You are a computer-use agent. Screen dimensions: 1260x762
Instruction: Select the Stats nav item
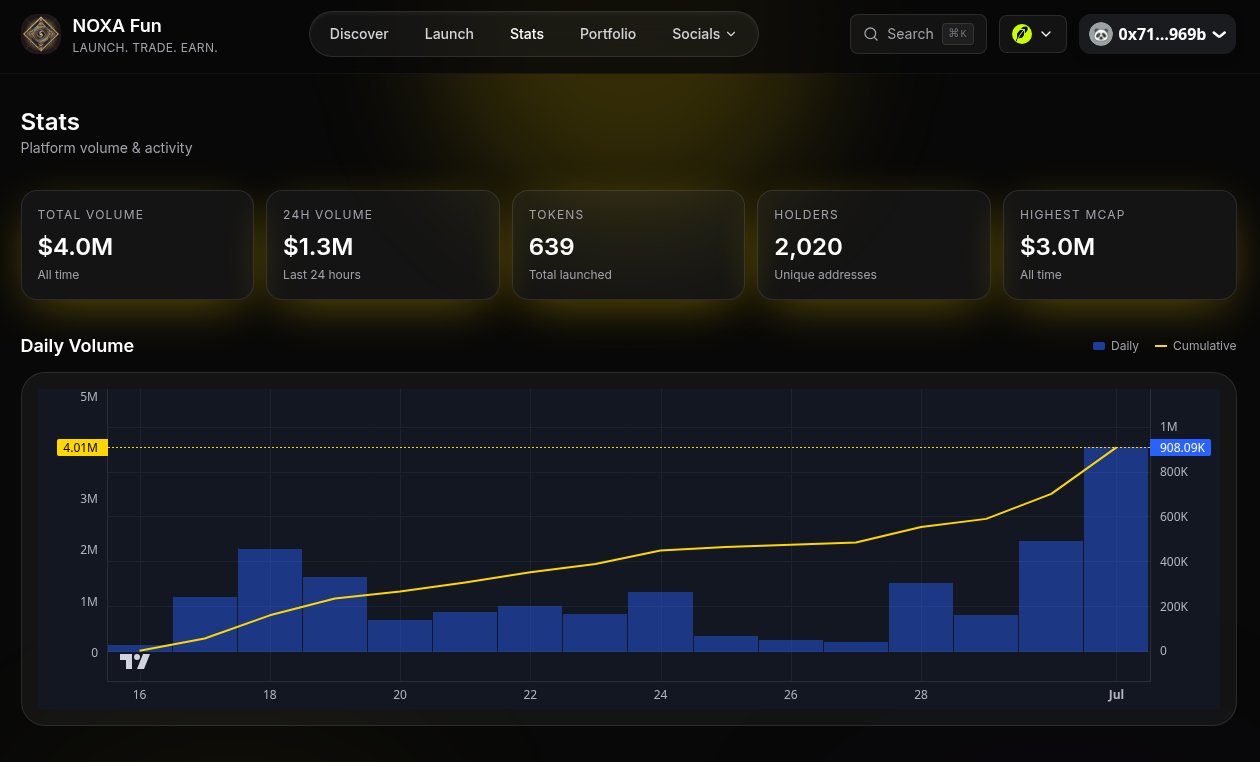tap(527, 34)
